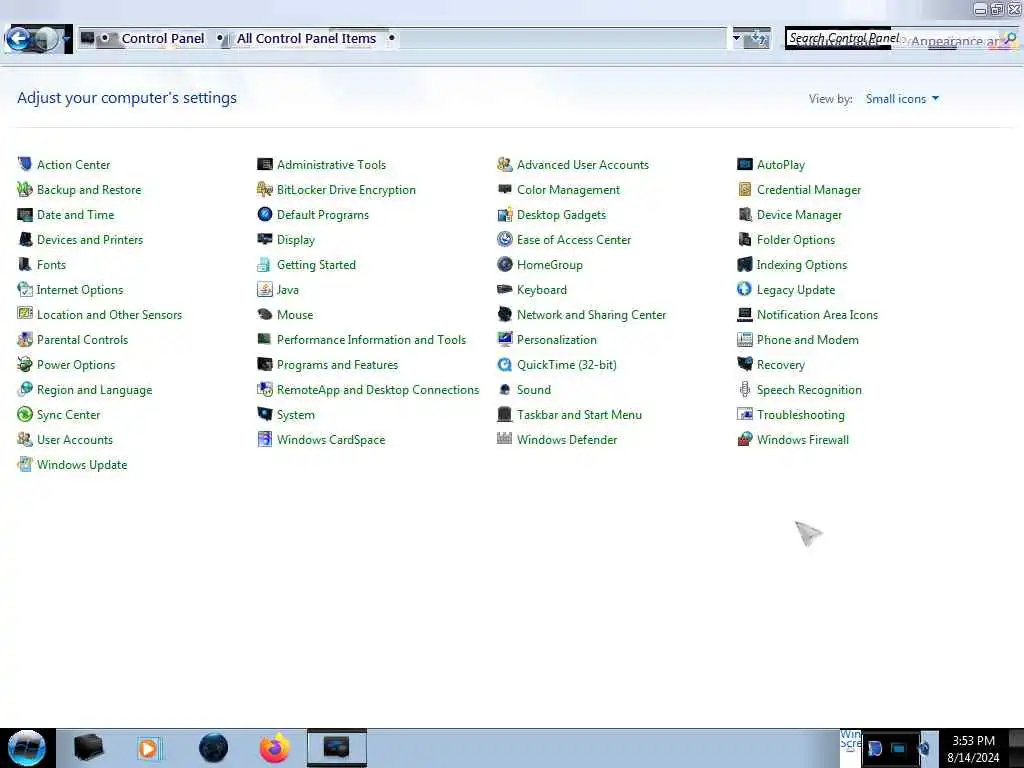Open the Windows Update icon

click(25, 464)
